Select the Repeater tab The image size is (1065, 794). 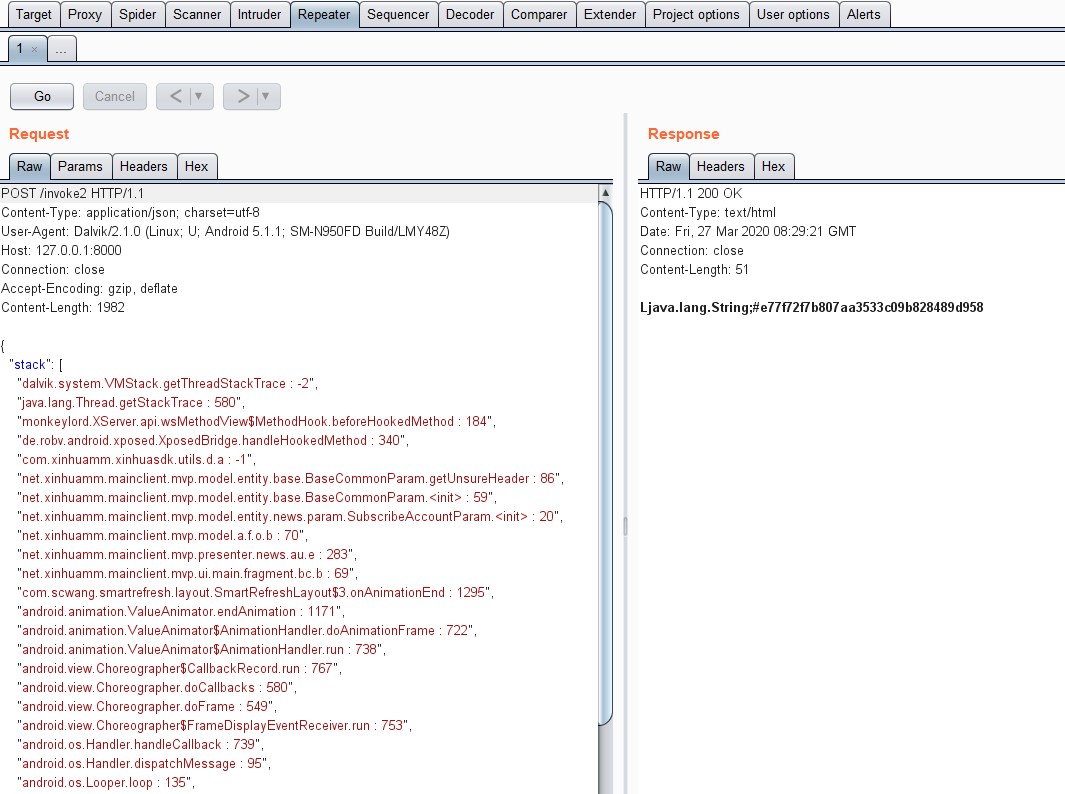point(324,14)
